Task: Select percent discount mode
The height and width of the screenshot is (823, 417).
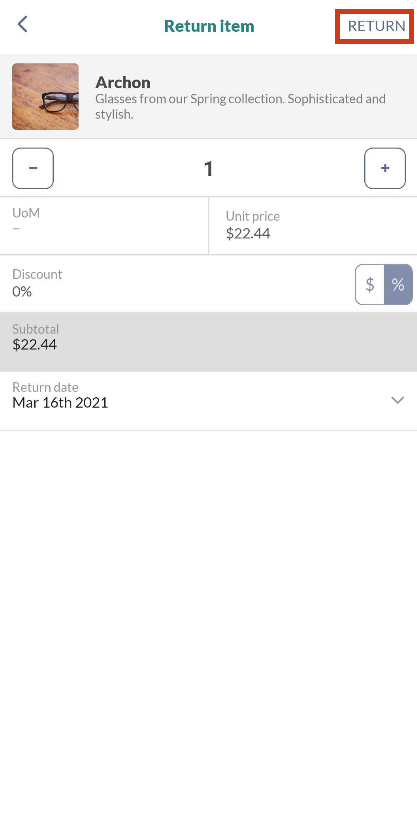Action: (x=398, y=284)
